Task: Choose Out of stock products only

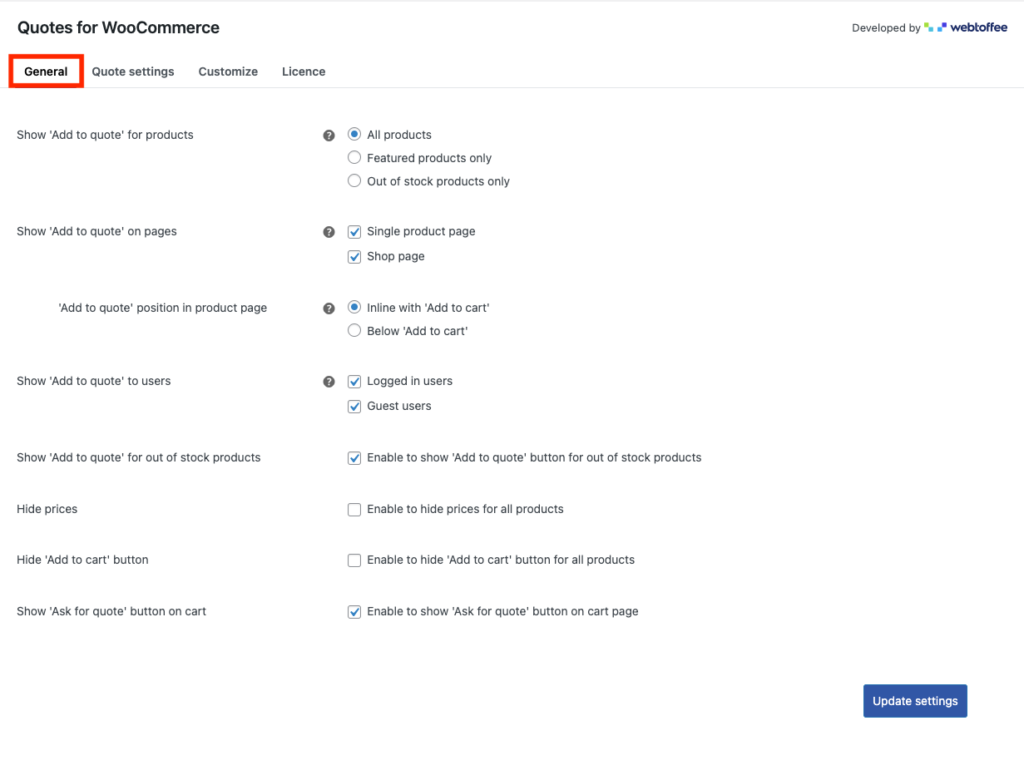Action: (354, 181)
